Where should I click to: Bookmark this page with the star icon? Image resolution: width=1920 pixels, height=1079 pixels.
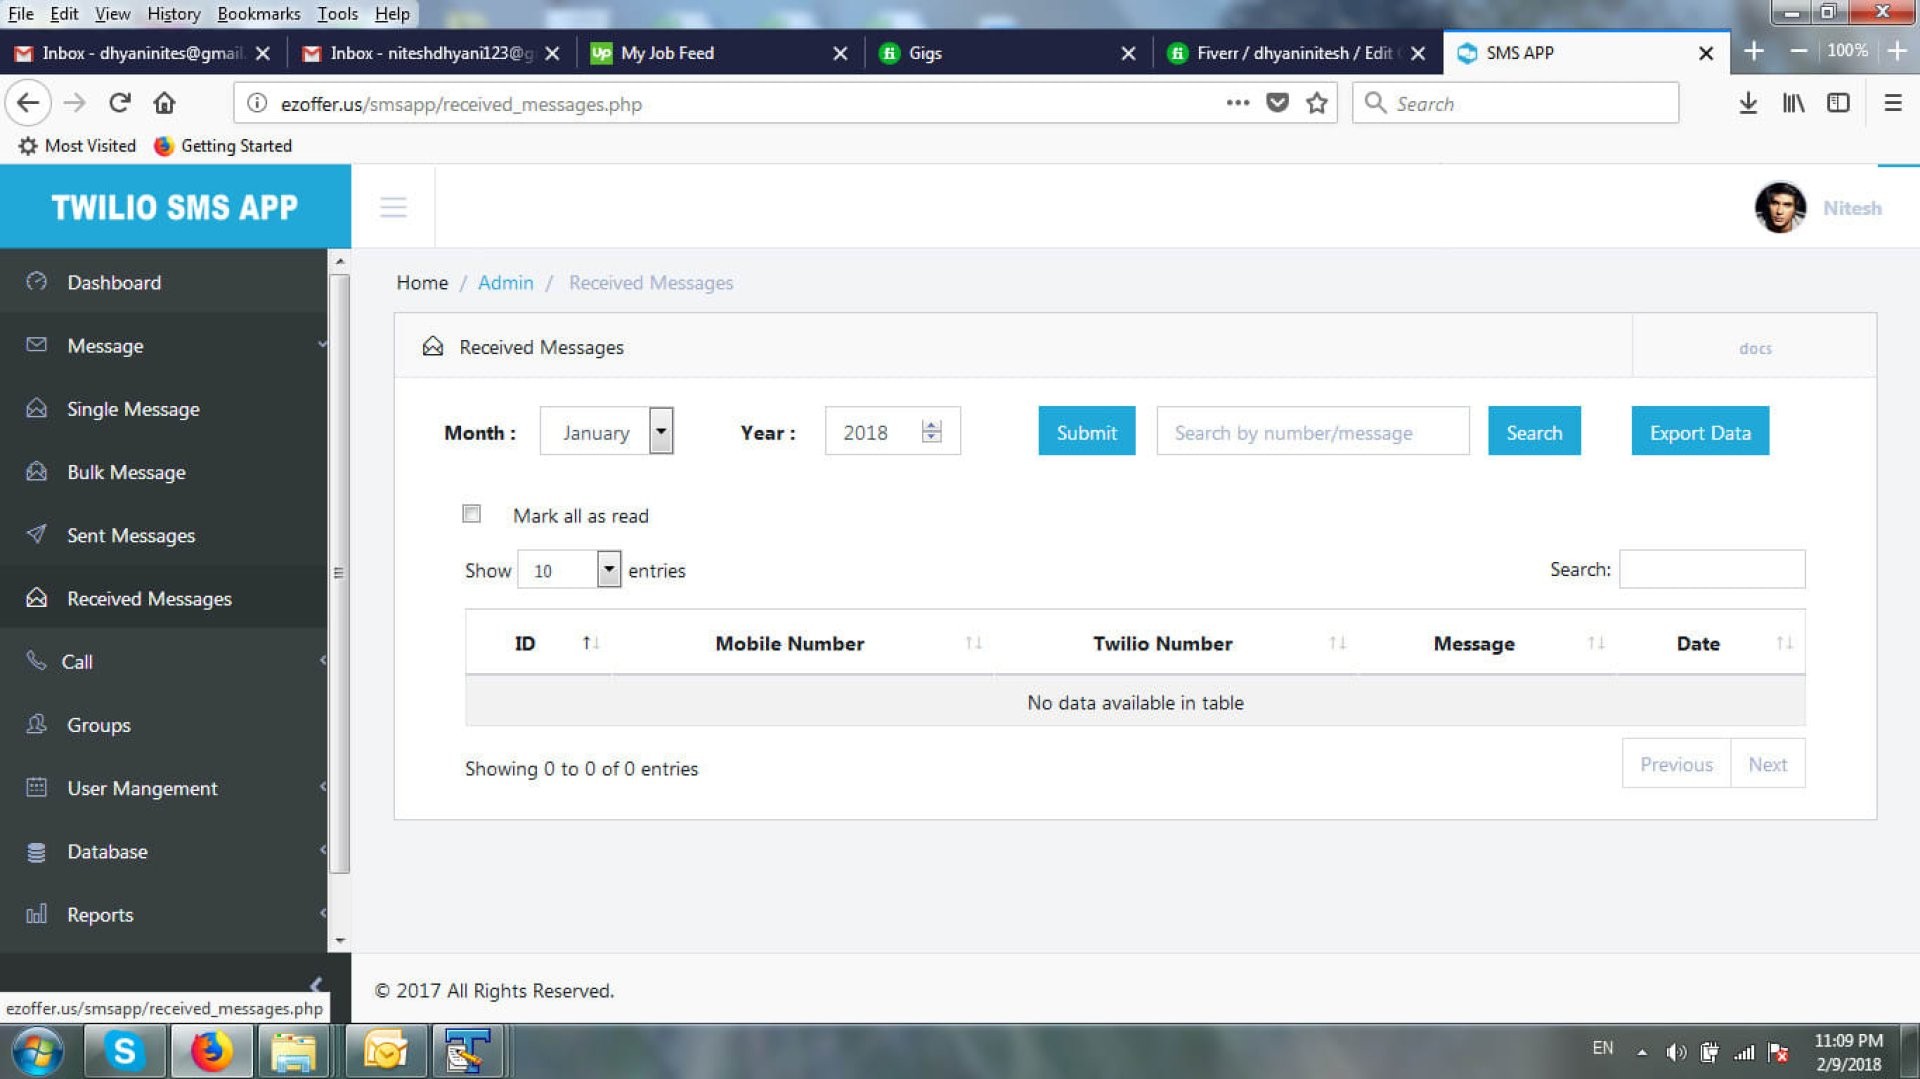(1317, 103)
